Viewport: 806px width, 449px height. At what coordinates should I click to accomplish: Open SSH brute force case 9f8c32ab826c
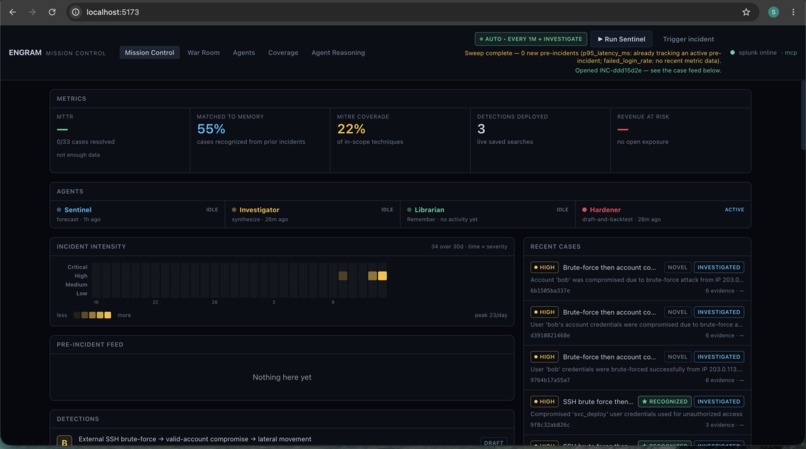pyautogui.click(x=637, y=412)
